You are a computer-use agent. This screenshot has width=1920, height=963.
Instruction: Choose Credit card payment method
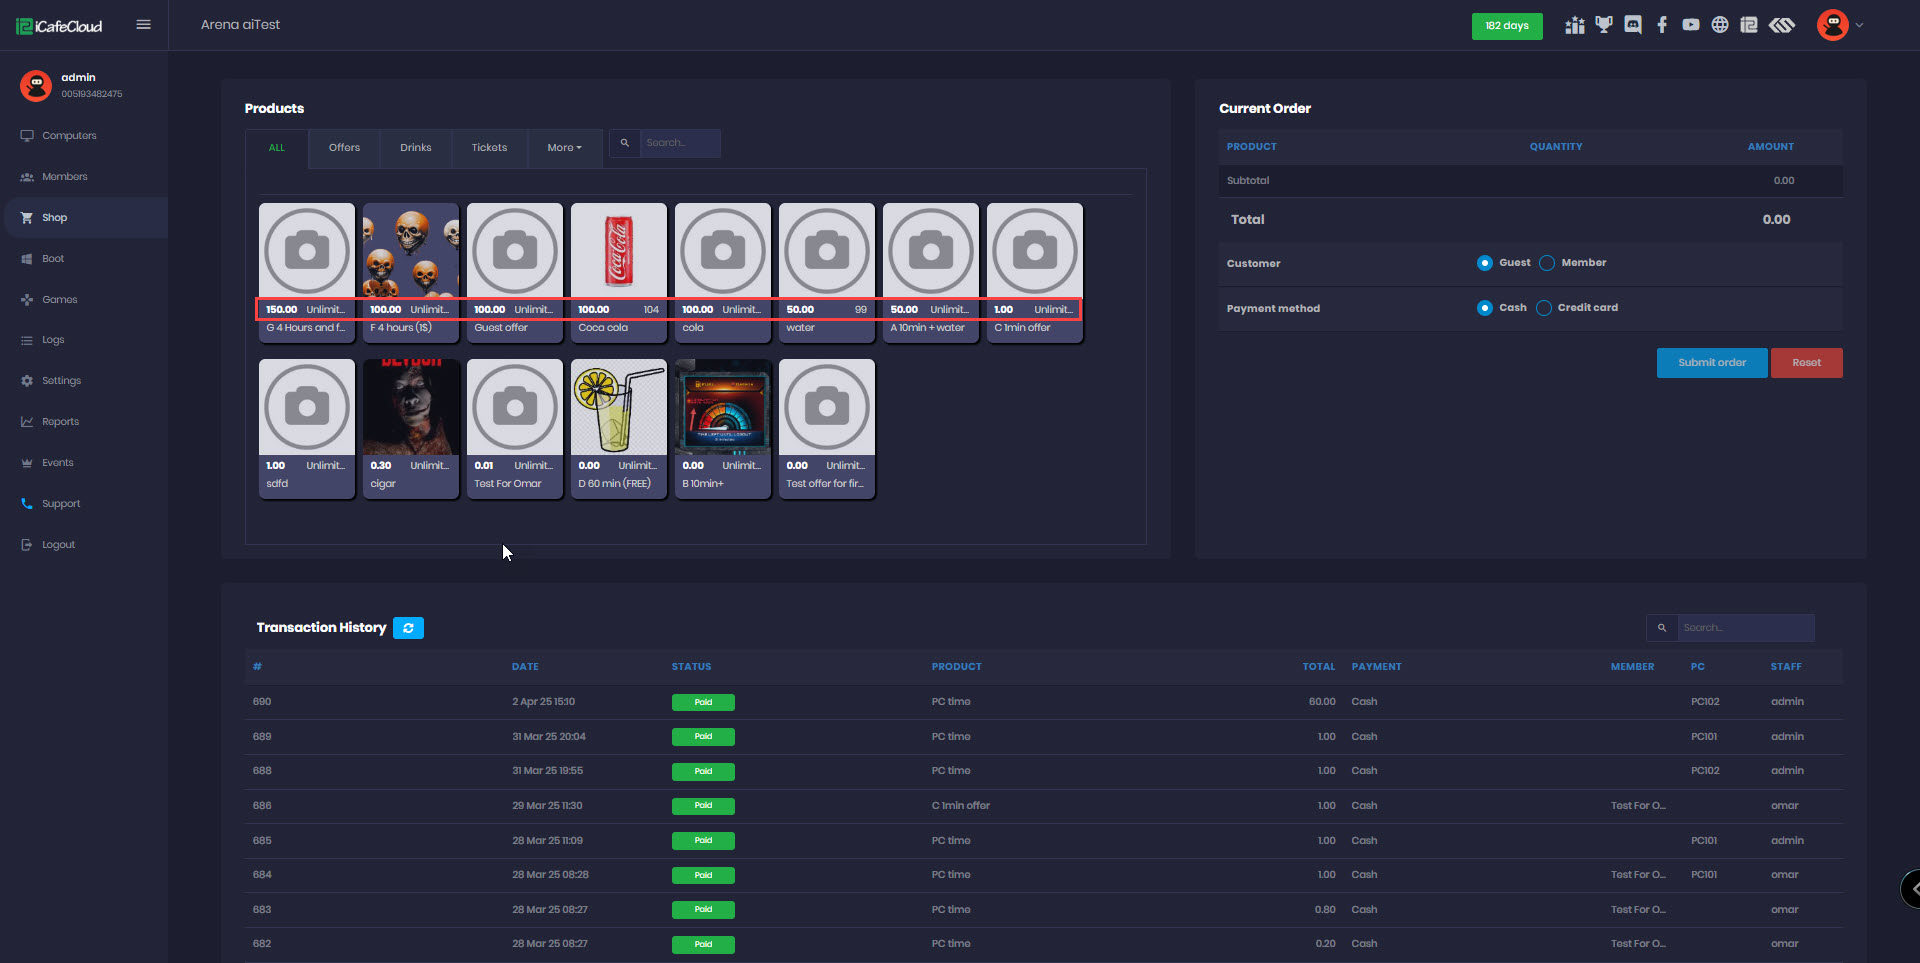[1544, 308]
